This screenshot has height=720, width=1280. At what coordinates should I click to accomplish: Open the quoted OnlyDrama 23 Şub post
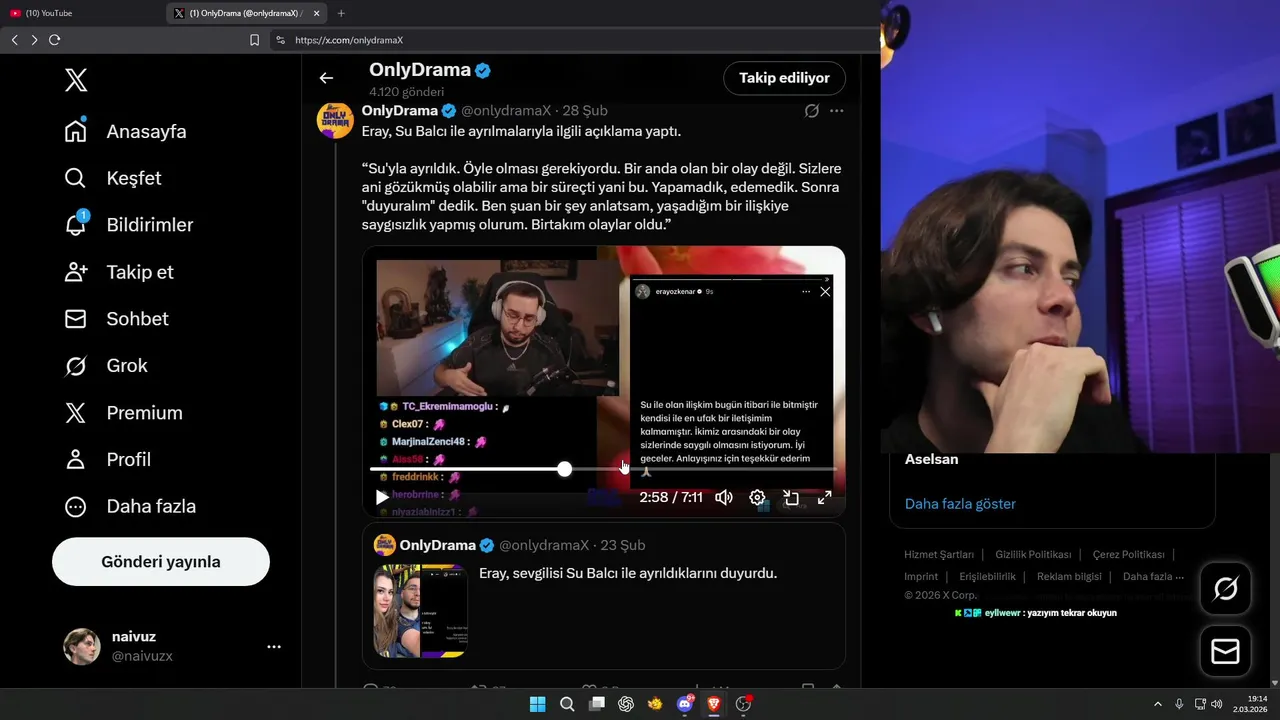pyautogui.click(x=604, y=596)
